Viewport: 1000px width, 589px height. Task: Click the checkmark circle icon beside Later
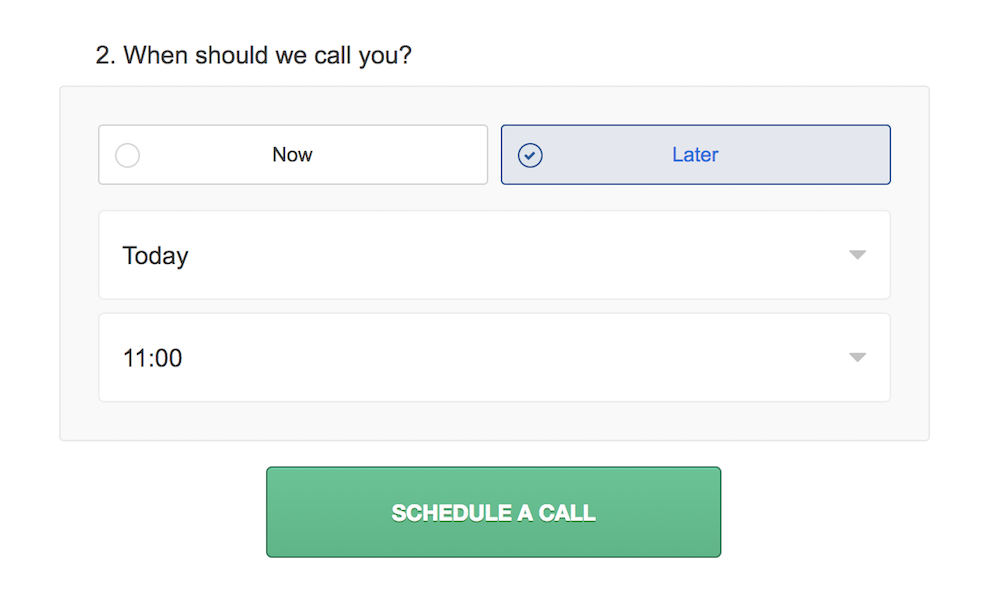pyautogui.click(x=530, y=155)
